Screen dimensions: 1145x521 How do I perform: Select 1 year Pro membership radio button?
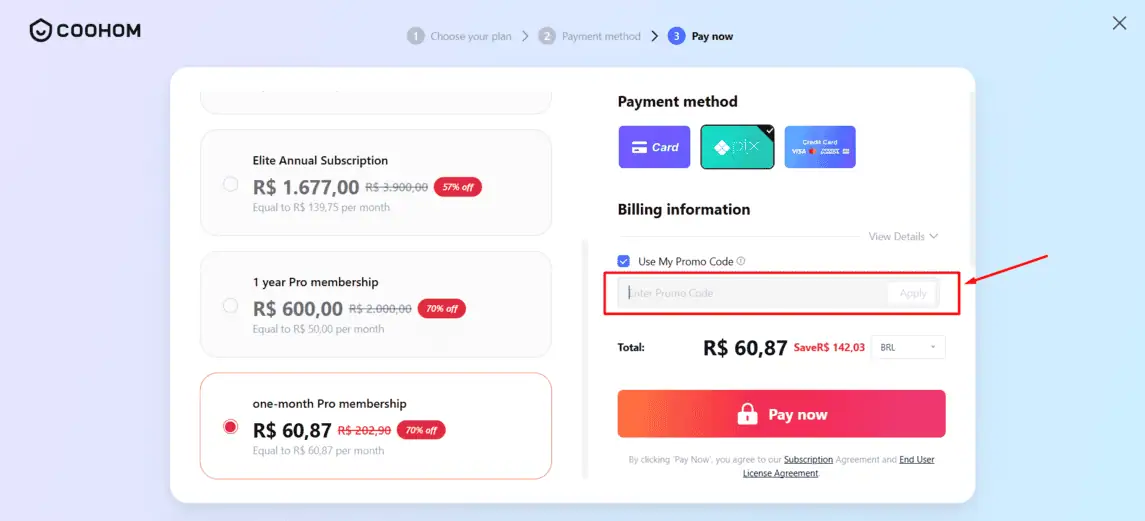click(231, 305)
